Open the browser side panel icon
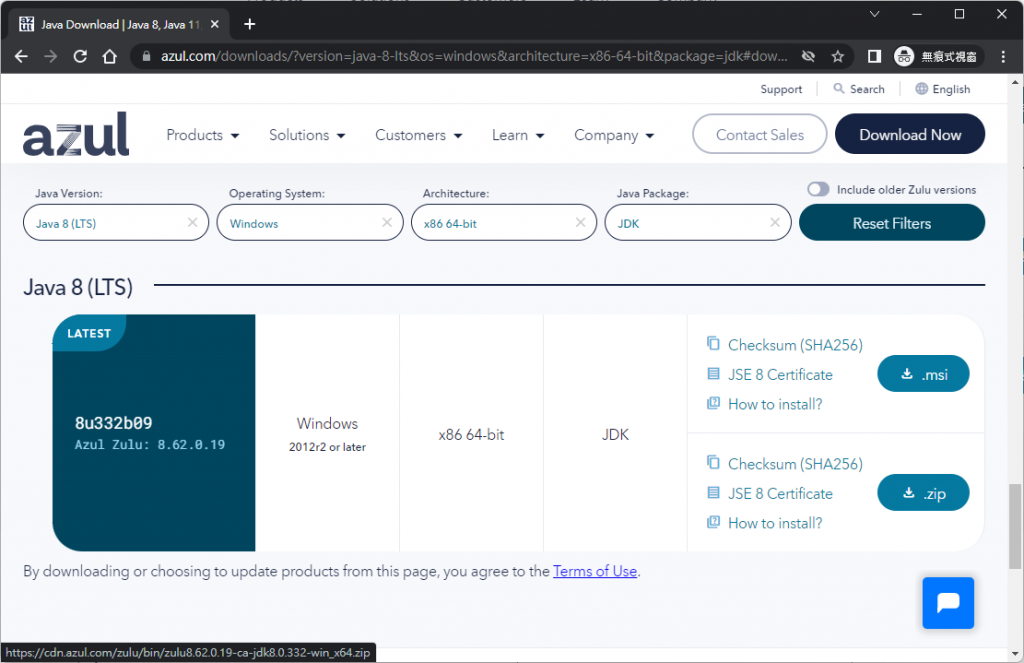Image resolution: width=1024 pixels, height=663 pixels. pyautogui.click(x=874, y=57)
